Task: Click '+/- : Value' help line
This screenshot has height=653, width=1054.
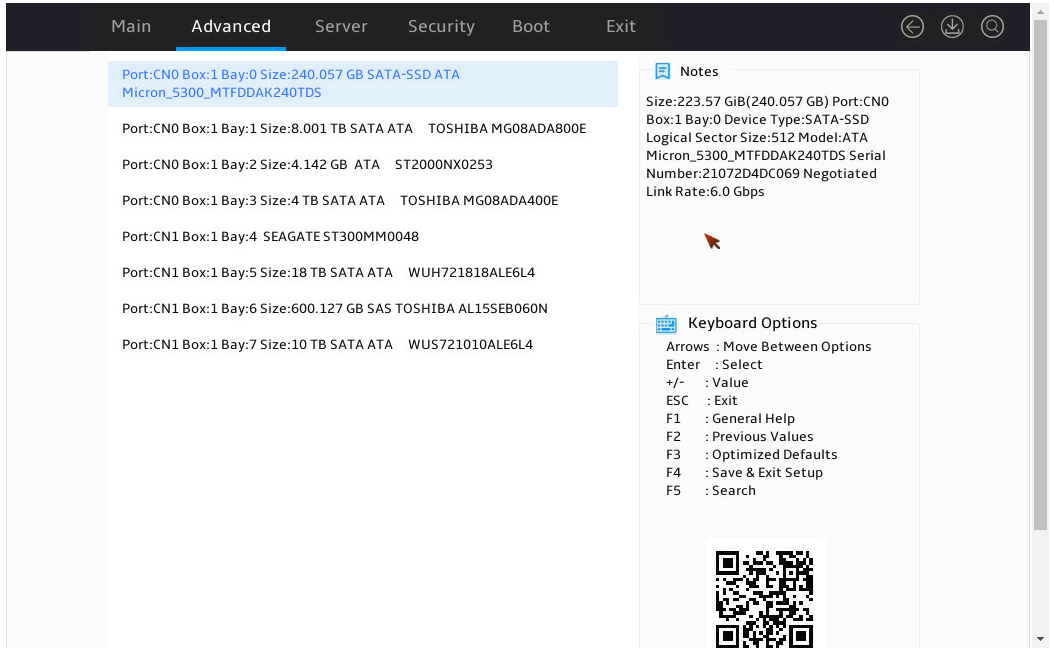Action: pyautogui.click(x=707, y=383)
